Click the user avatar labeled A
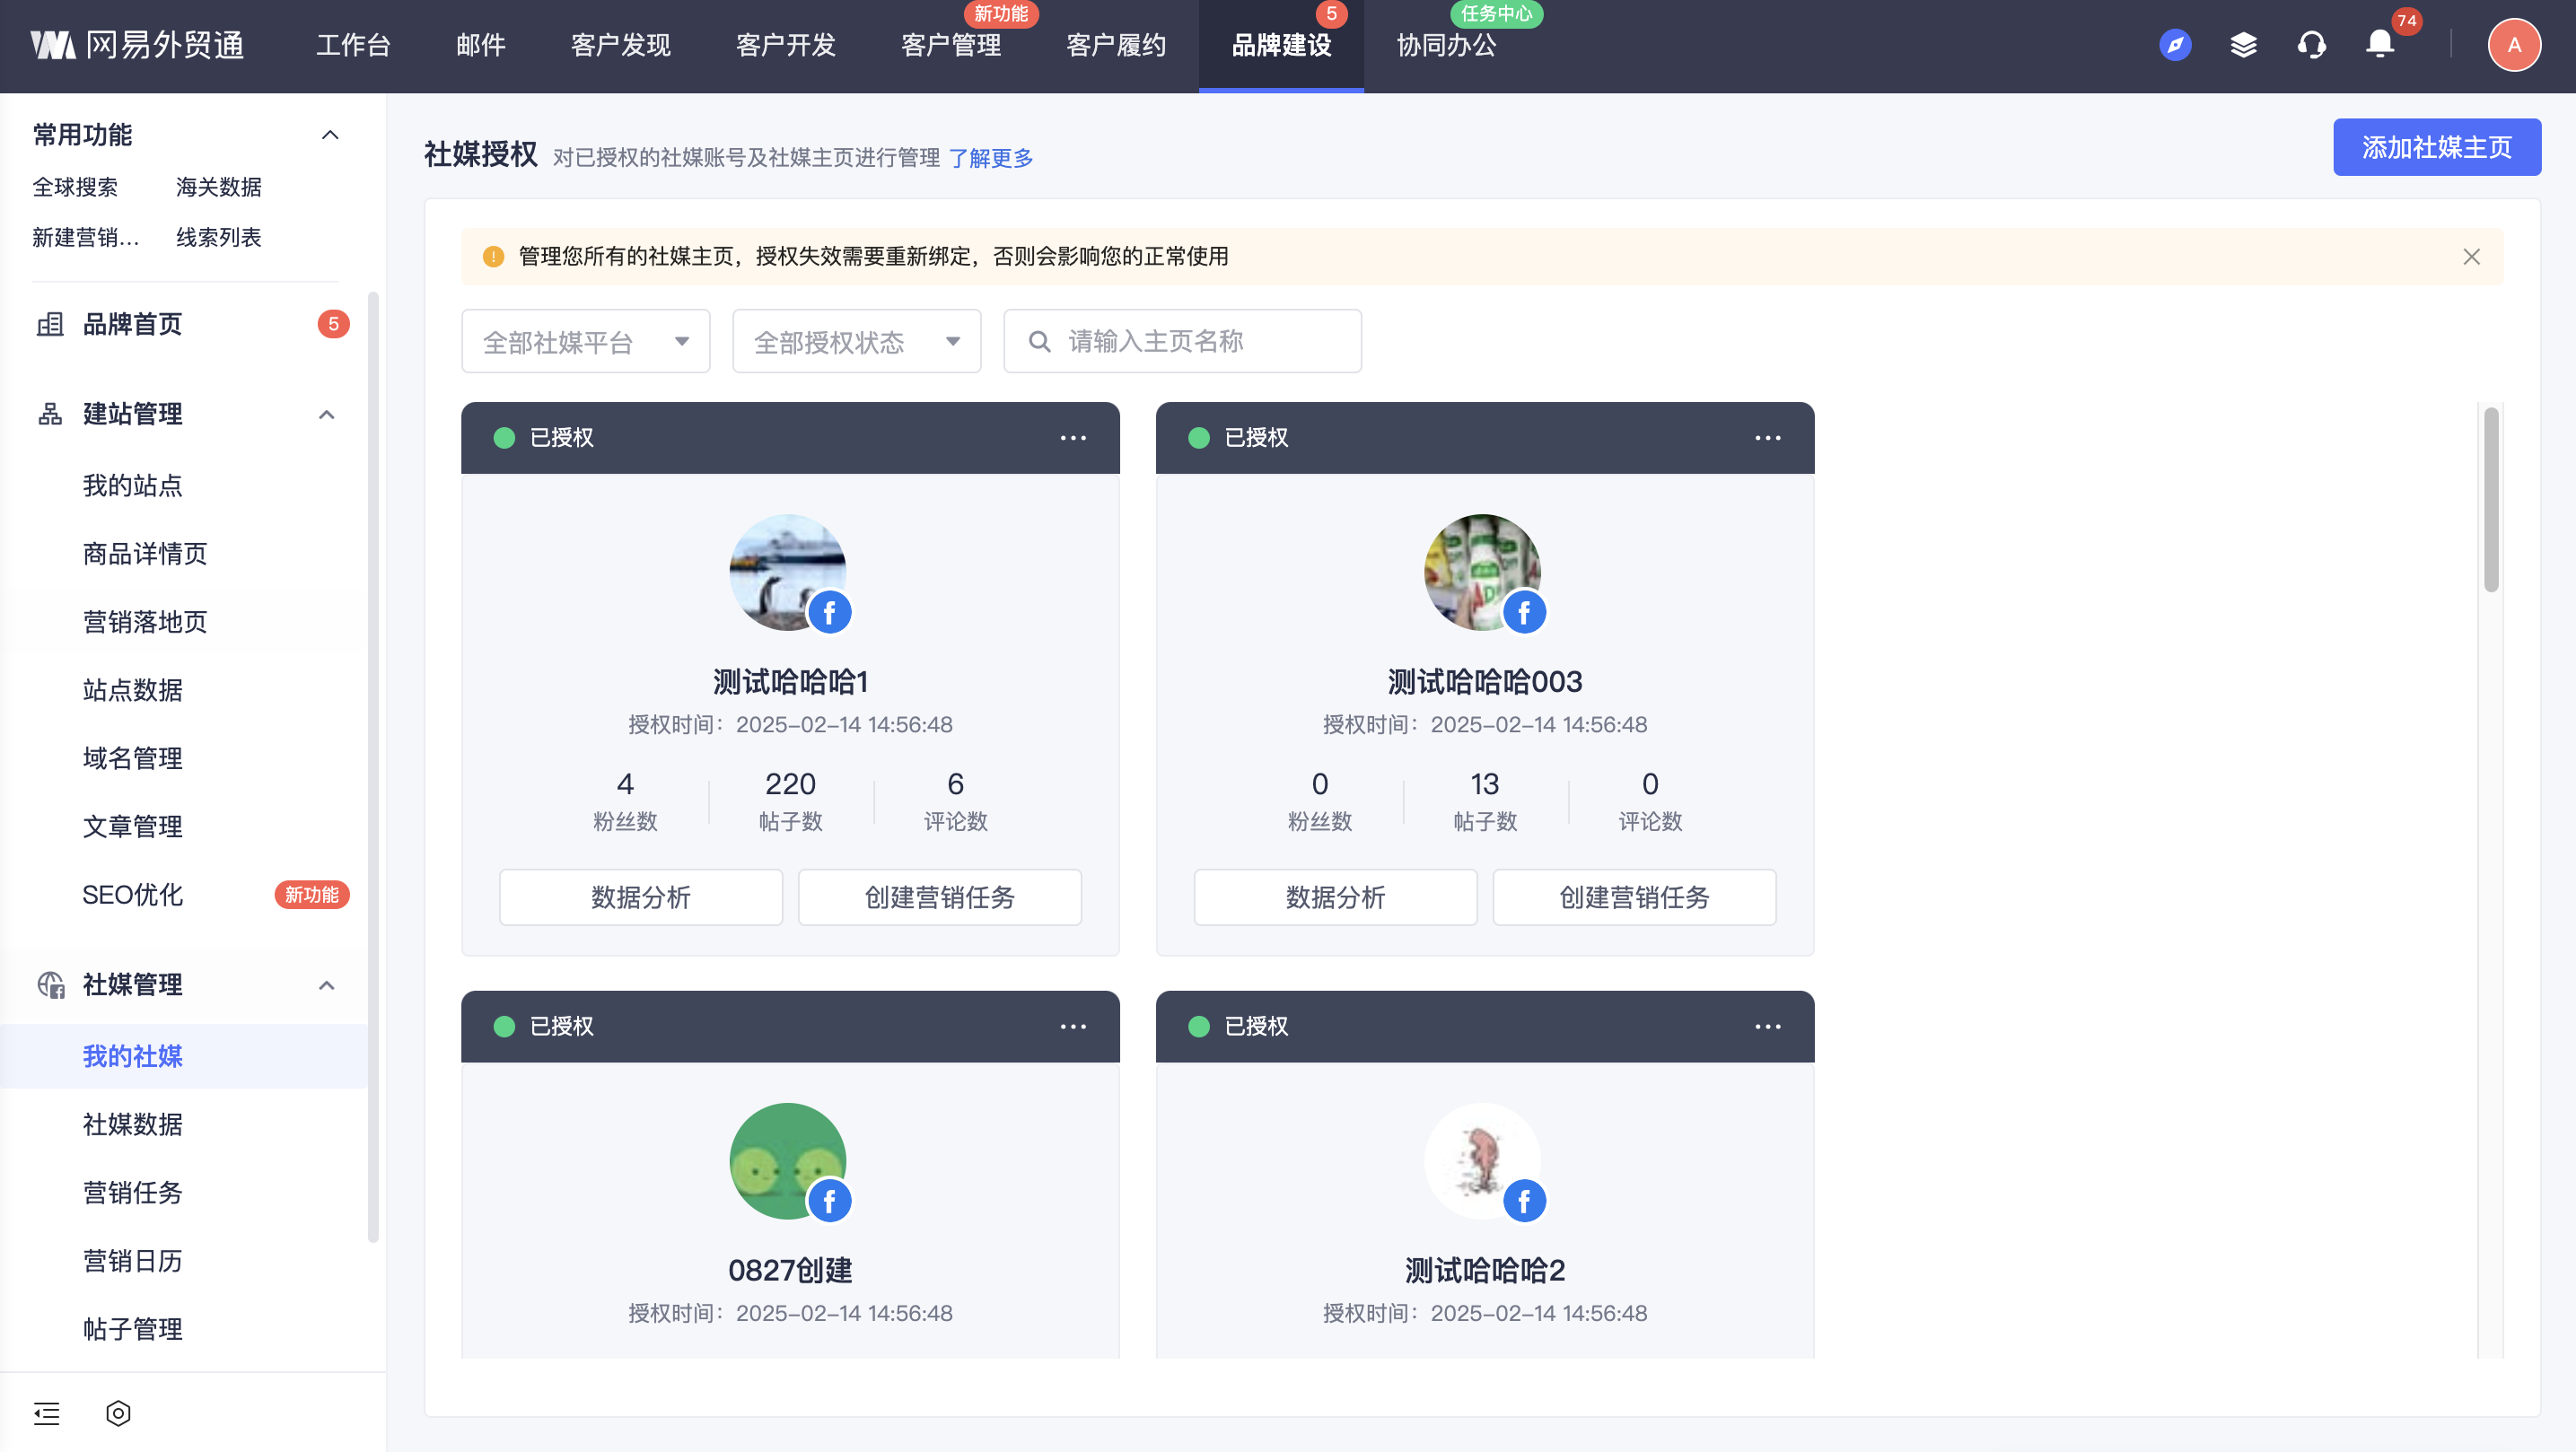 click(2513, 45)
